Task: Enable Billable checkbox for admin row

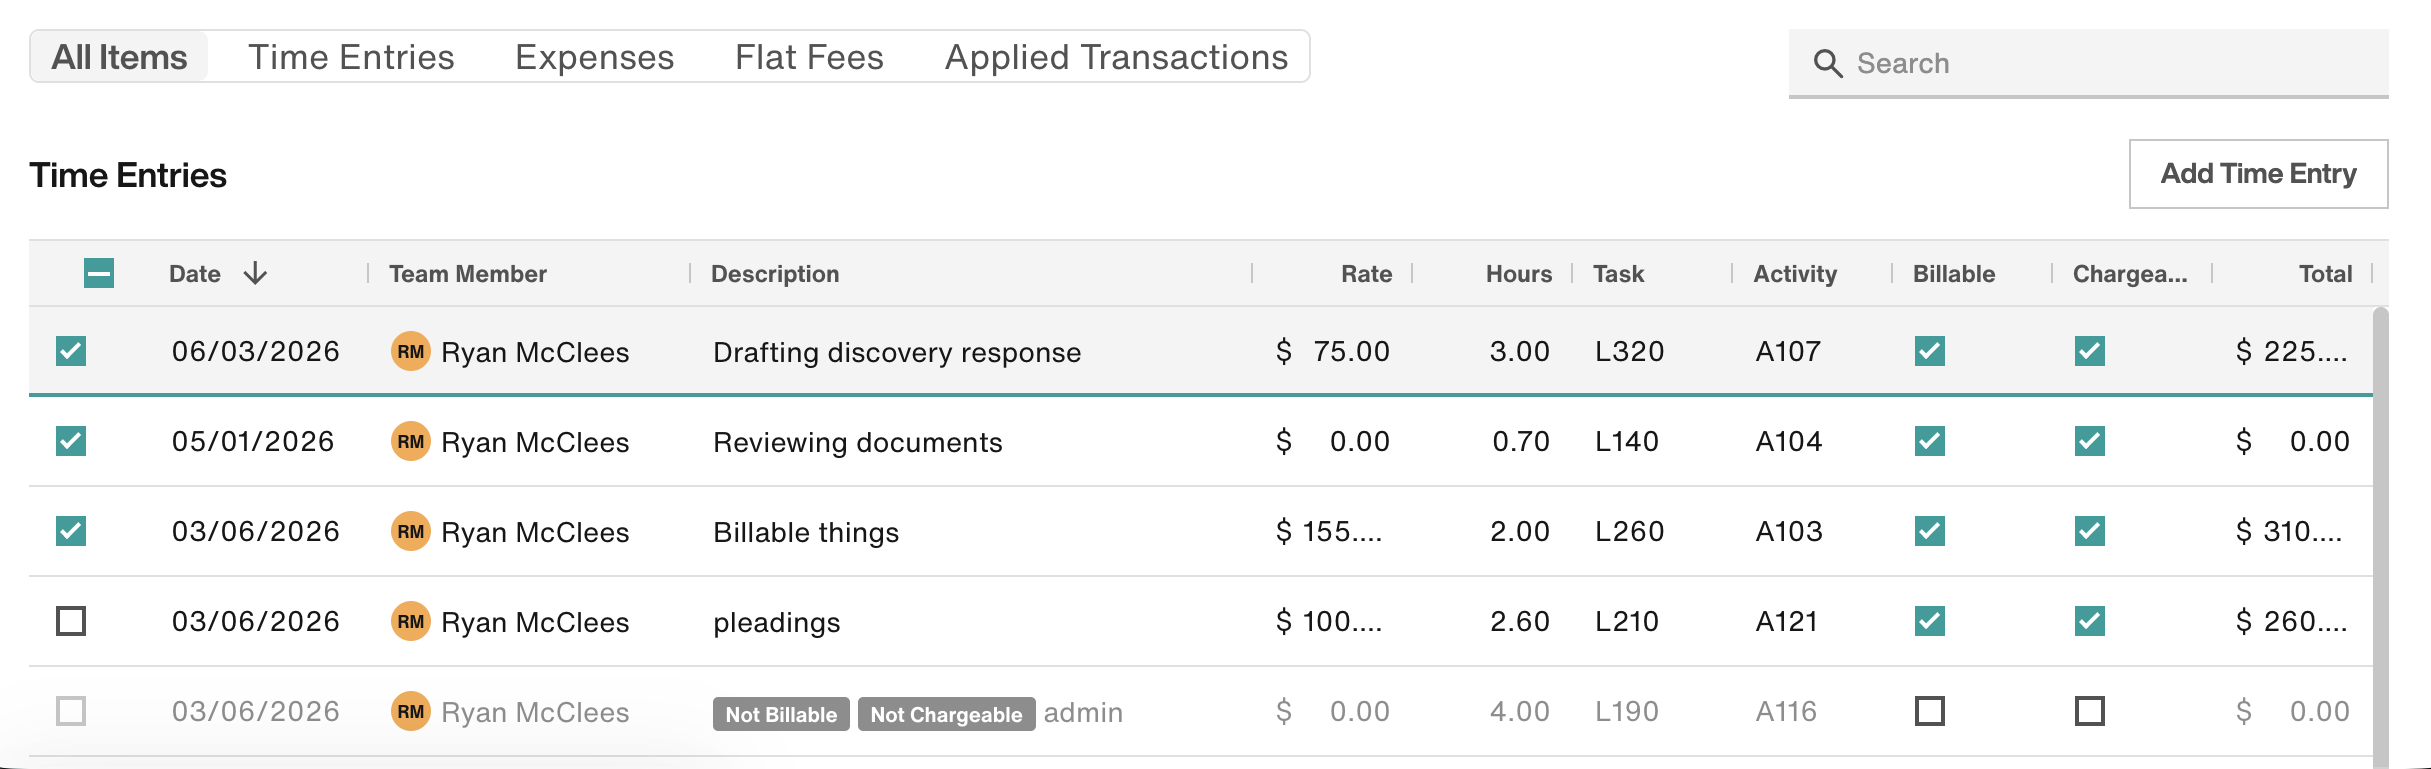Action: coord(1930,711)
